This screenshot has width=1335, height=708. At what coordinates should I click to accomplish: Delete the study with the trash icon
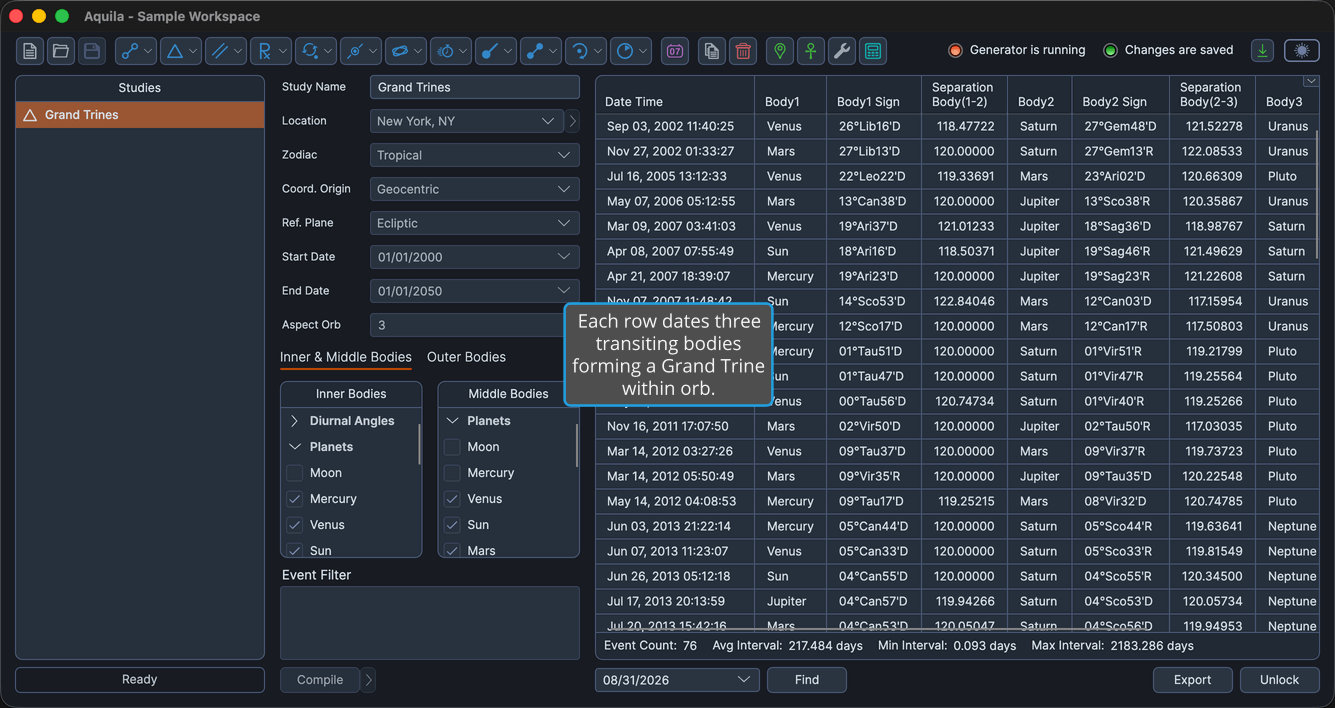pos(743,51)
